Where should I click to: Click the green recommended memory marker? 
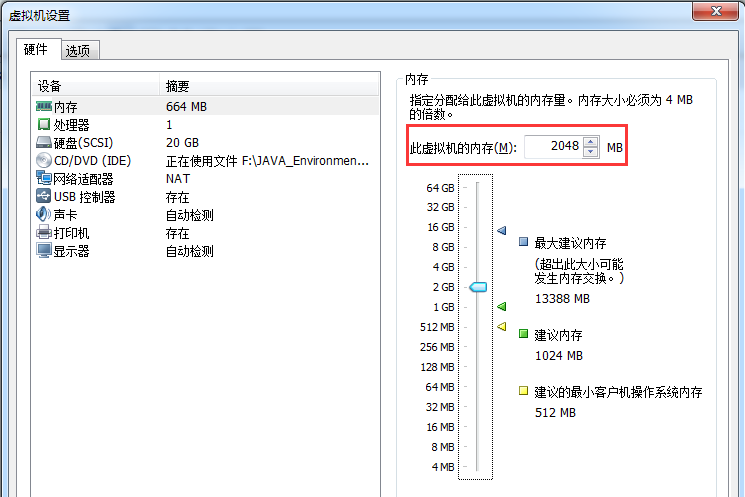(502, 306)
